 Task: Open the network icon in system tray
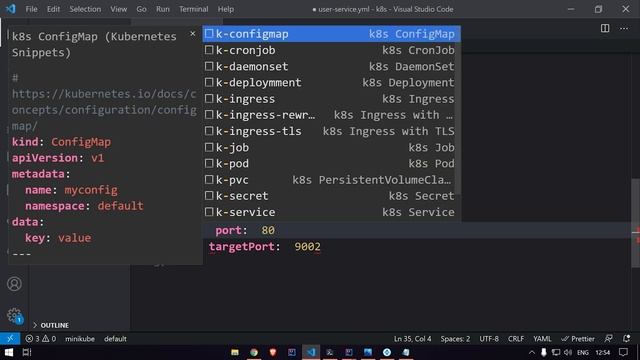pyautogui.click(x=556, y=352)
